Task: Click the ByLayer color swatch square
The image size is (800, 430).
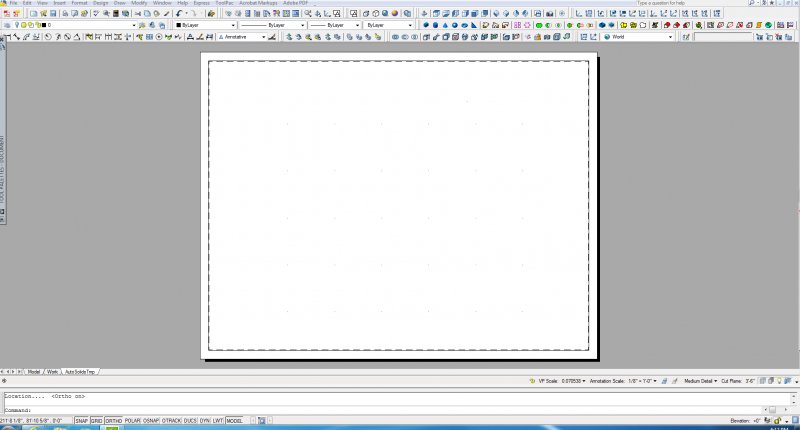Action: (179, 25)
